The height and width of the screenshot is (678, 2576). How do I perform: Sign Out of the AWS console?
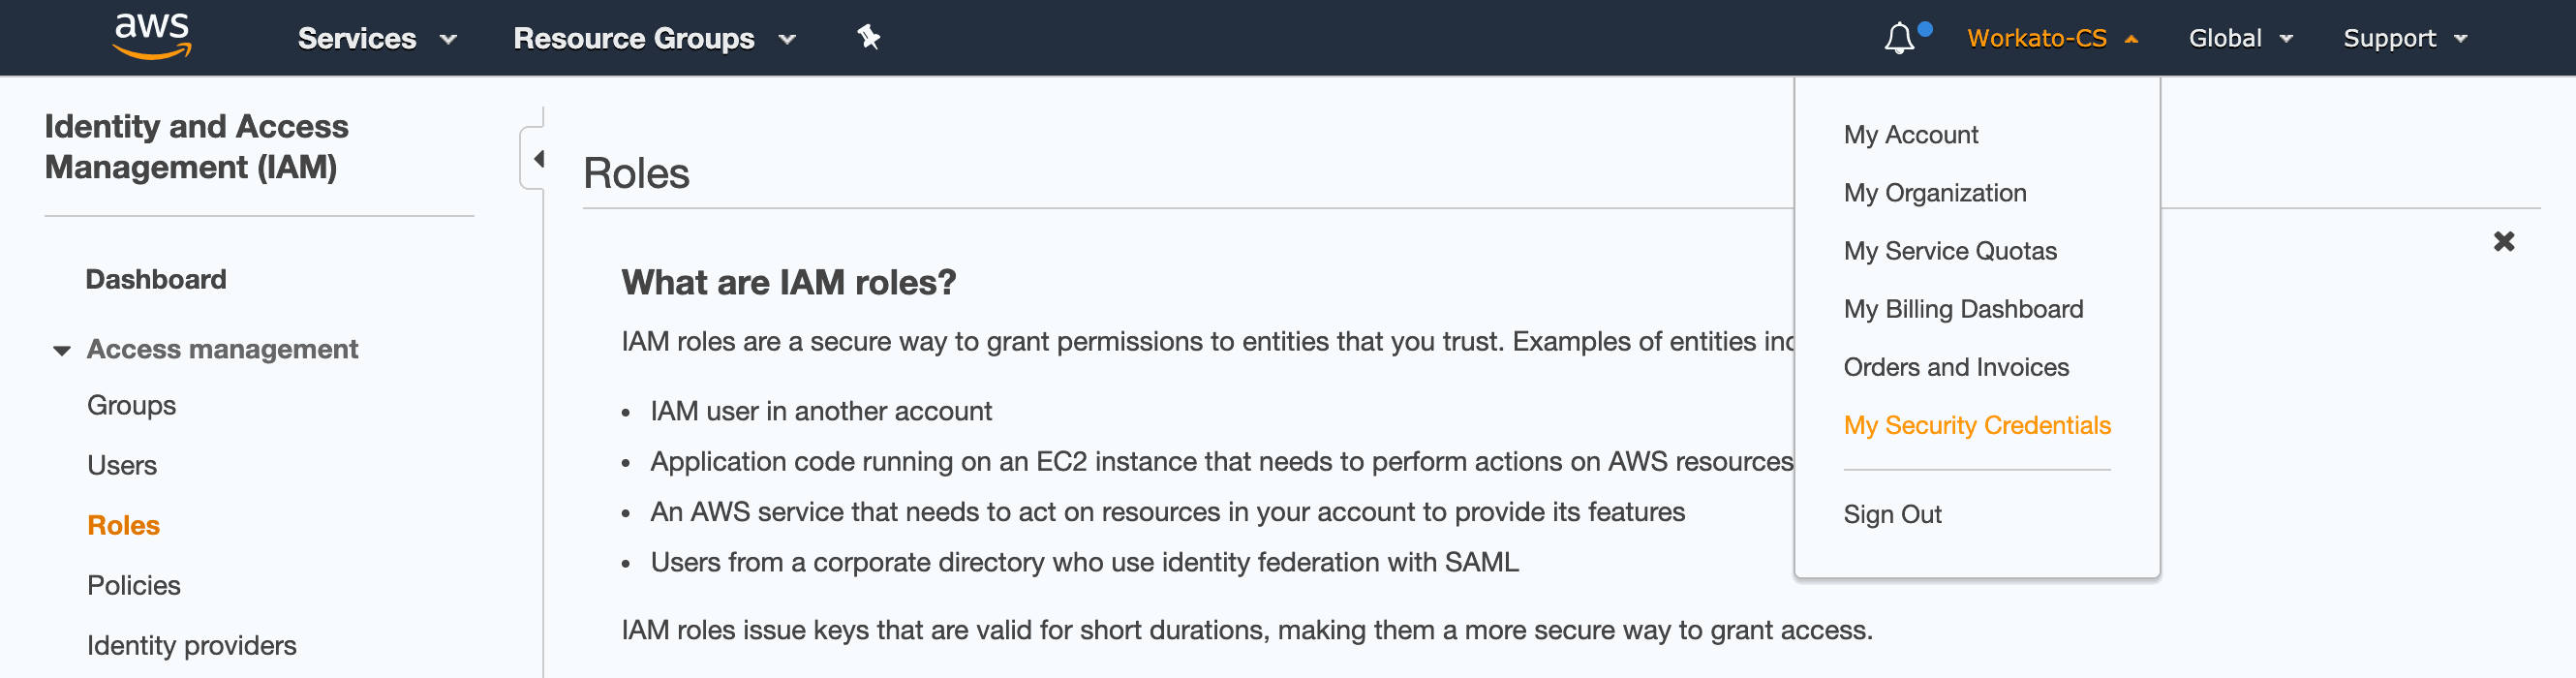tap(1892, 514)
